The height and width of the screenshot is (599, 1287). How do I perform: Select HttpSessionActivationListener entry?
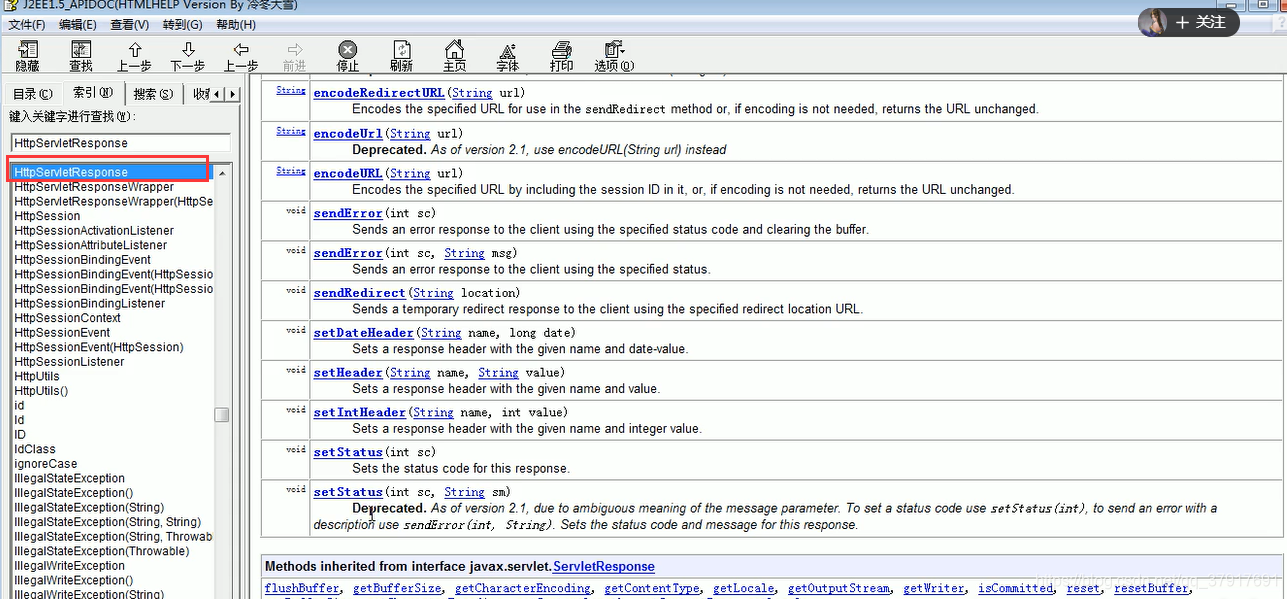(94, 230)
